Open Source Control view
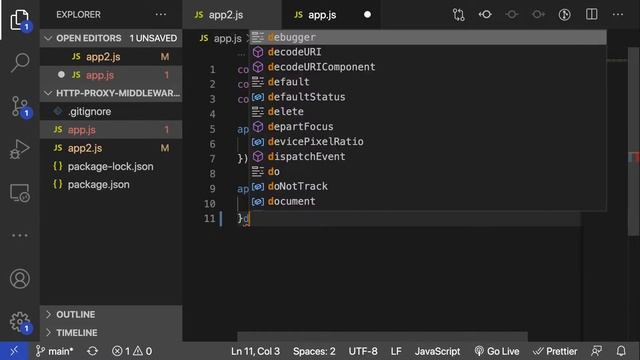Image resolution: width=640 pixels, height=360 pixels. [x=20, y=107]
